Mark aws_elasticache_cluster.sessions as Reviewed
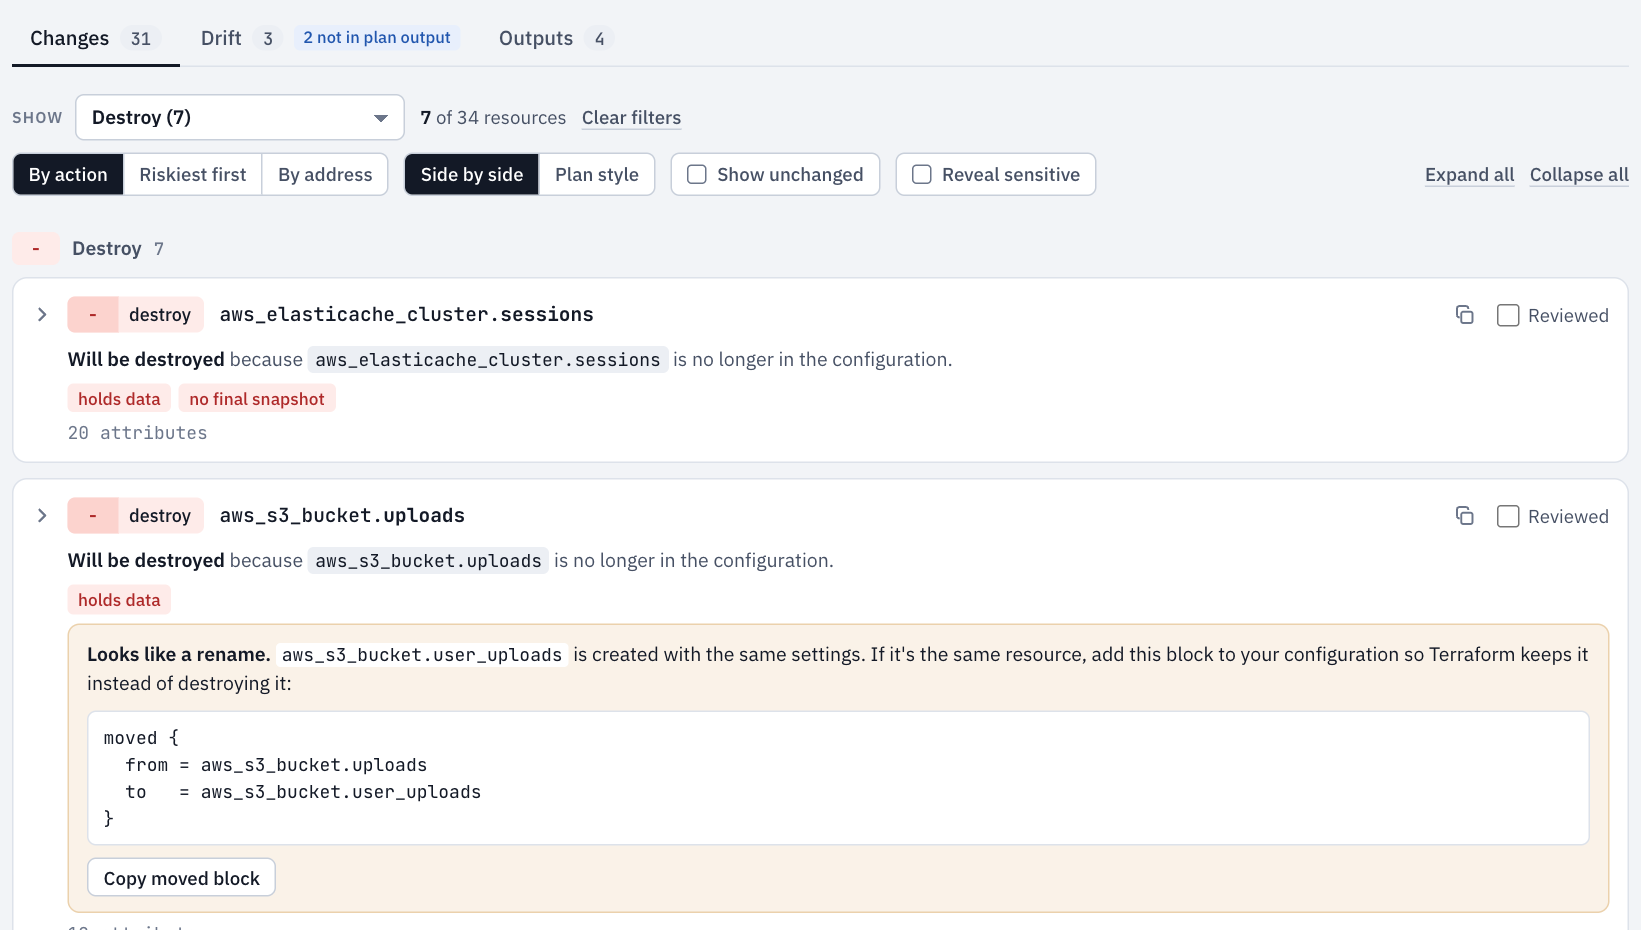Screen dimensions: 1641x930 point(1508,315)
